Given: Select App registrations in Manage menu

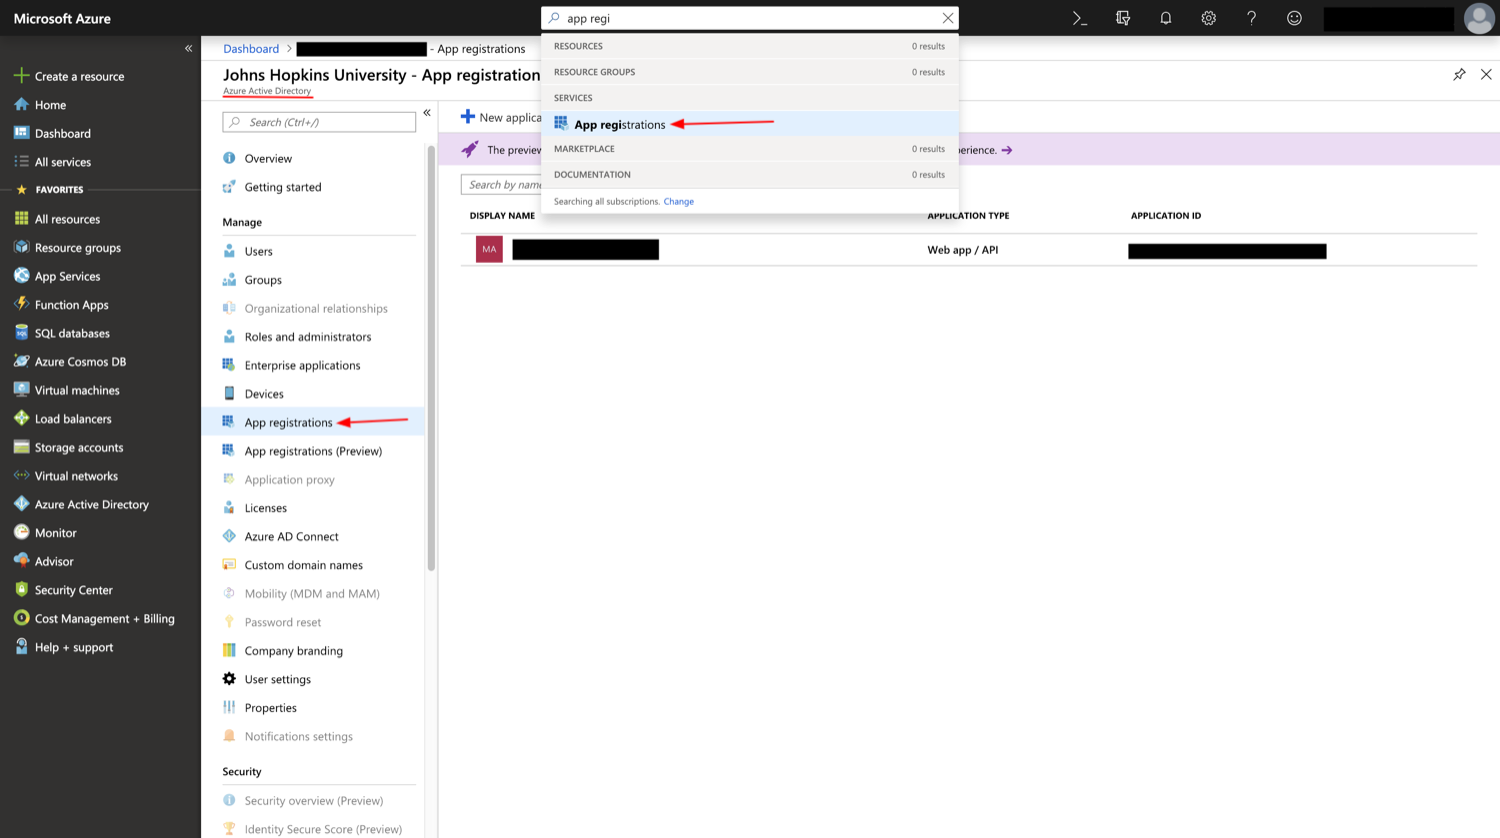Looking at the screenshot, I should (x=313, y=422).
